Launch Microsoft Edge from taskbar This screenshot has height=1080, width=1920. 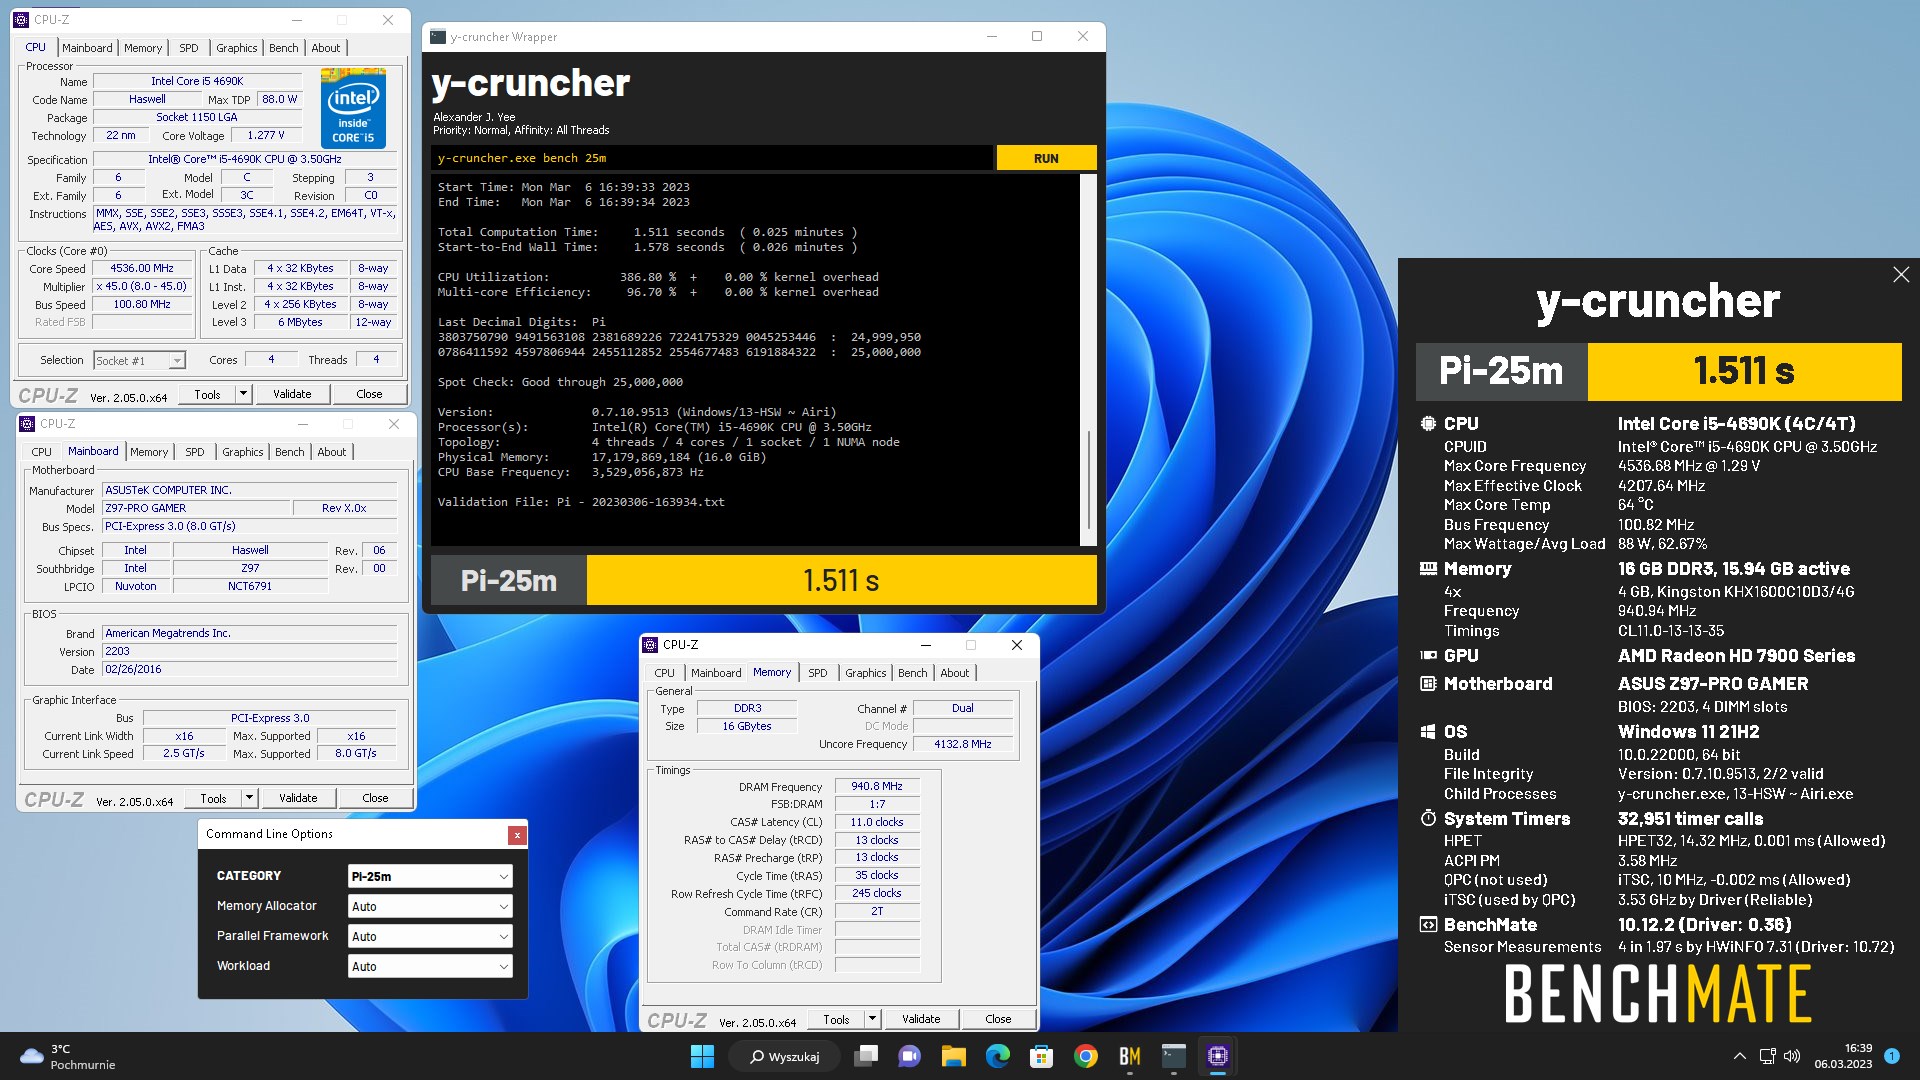997,1056
